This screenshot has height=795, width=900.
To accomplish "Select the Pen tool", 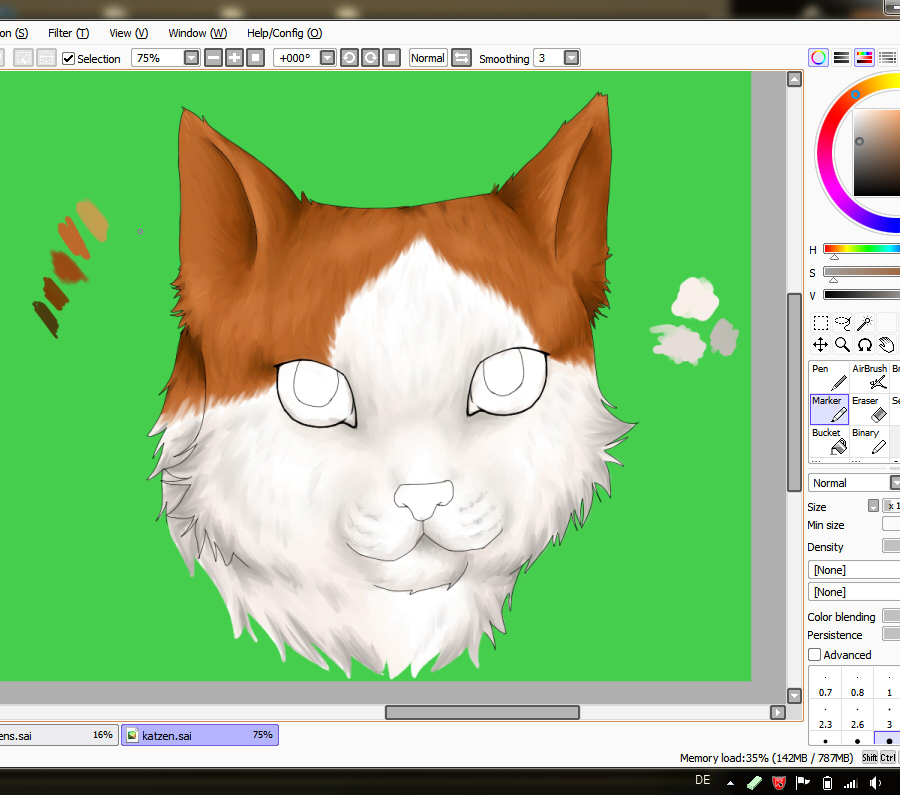I will (x=828, y=377).
